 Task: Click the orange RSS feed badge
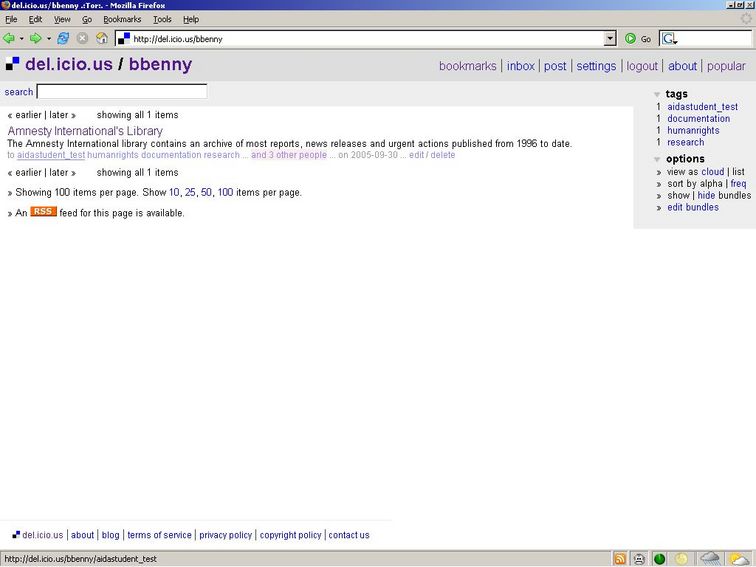43,212
